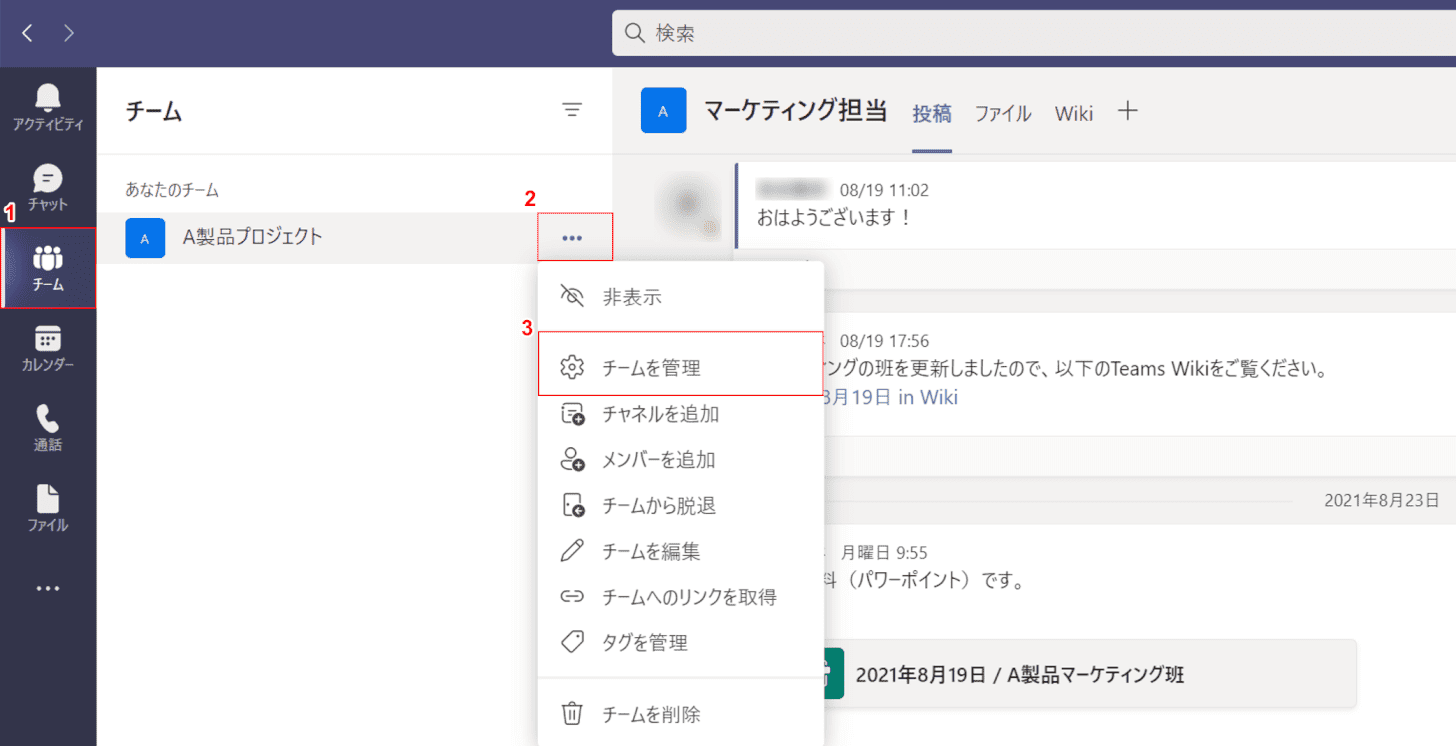Click the マーケティング担当 channel avatar
The width and height of the screenshot is (1456, 746).
663,110
